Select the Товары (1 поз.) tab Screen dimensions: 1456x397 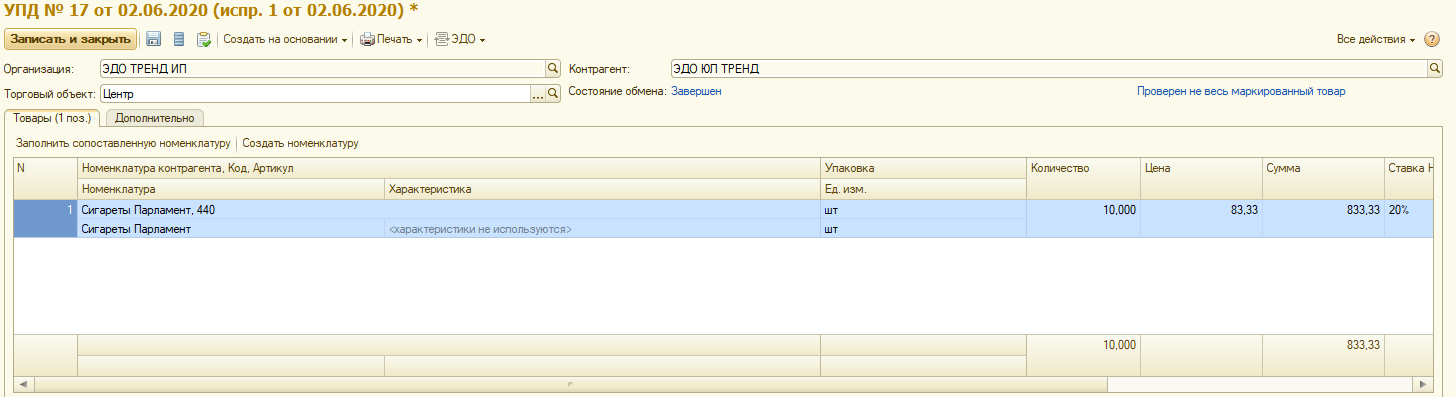[52, 117]
